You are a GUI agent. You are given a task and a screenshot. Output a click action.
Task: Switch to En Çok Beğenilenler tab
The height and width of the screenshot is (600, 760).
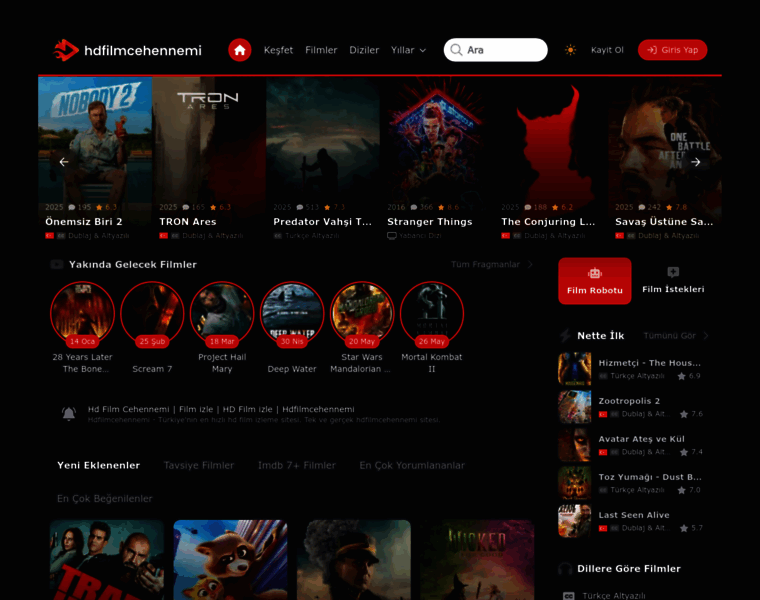[x=105, y=499]
